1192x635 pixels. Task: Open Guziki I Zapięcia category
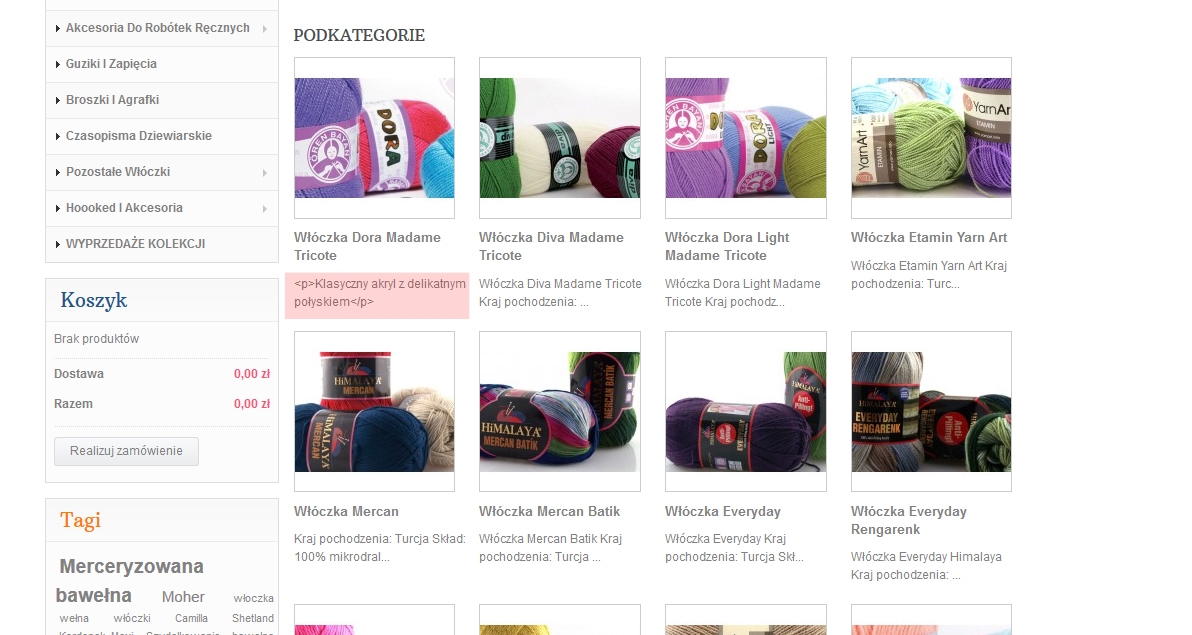pyautogui.click(x=111, y=64)
